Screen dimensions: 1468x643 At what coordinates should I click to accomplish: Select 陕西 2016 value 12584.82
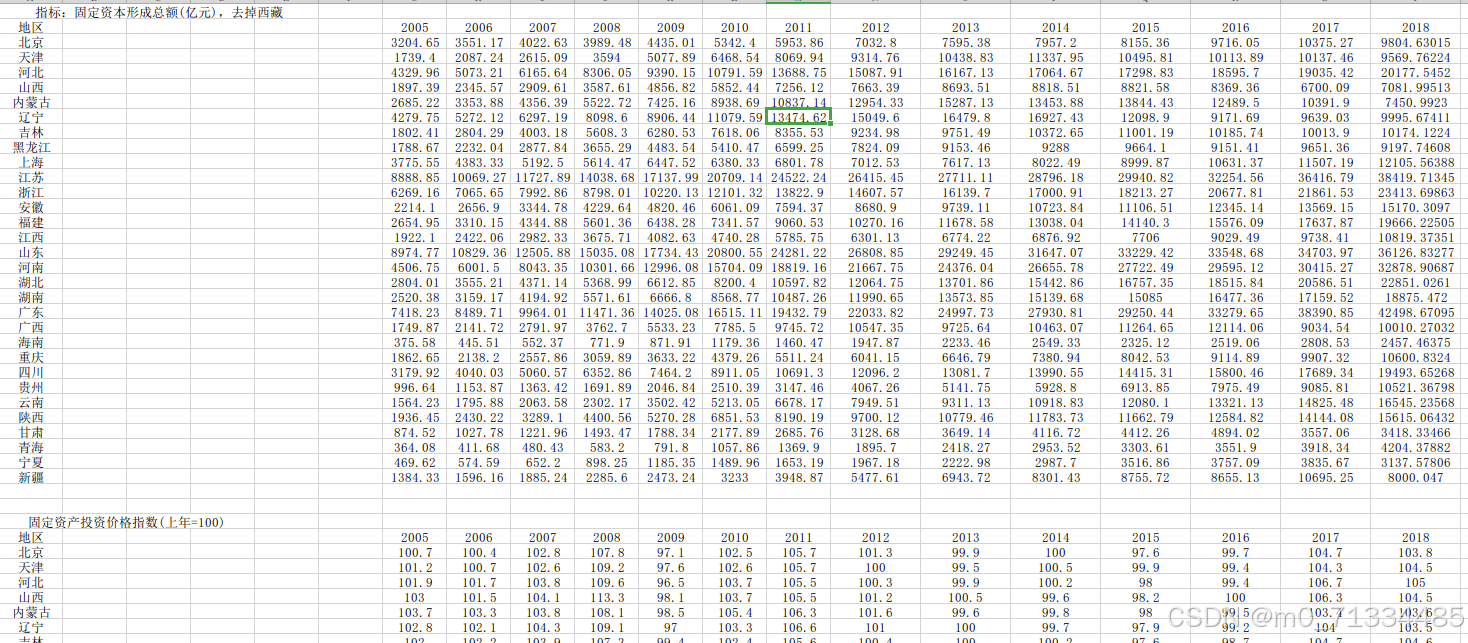[1236, 417]
